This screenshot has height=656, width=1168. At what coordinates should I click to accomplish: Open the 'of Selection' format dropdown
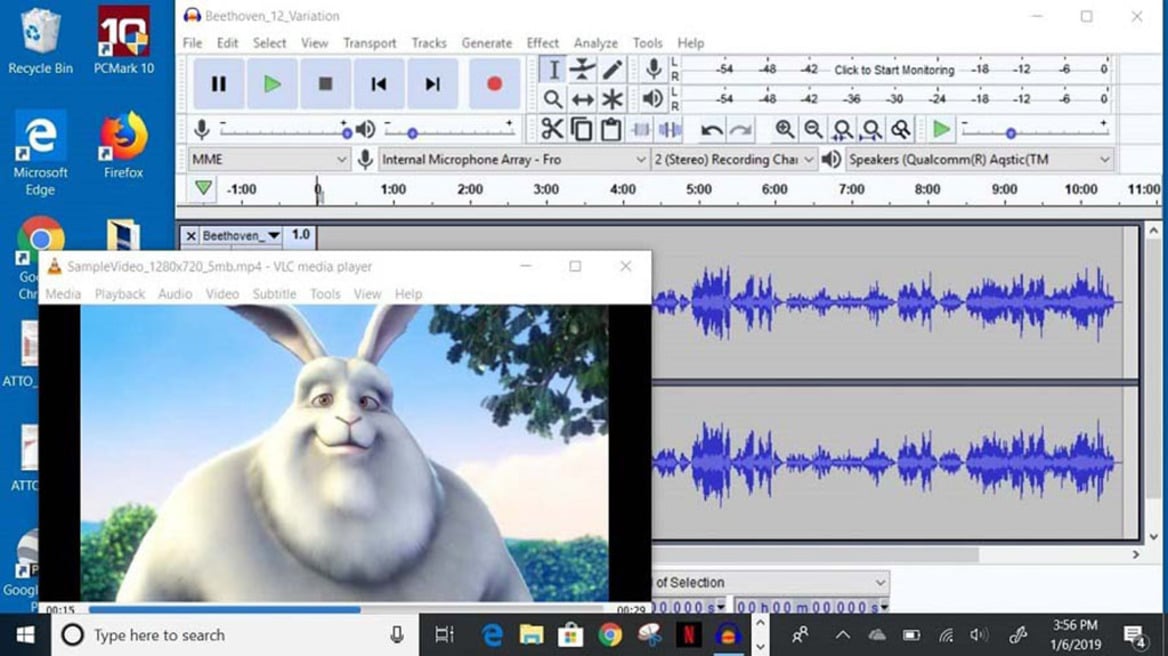coord(769,582)
